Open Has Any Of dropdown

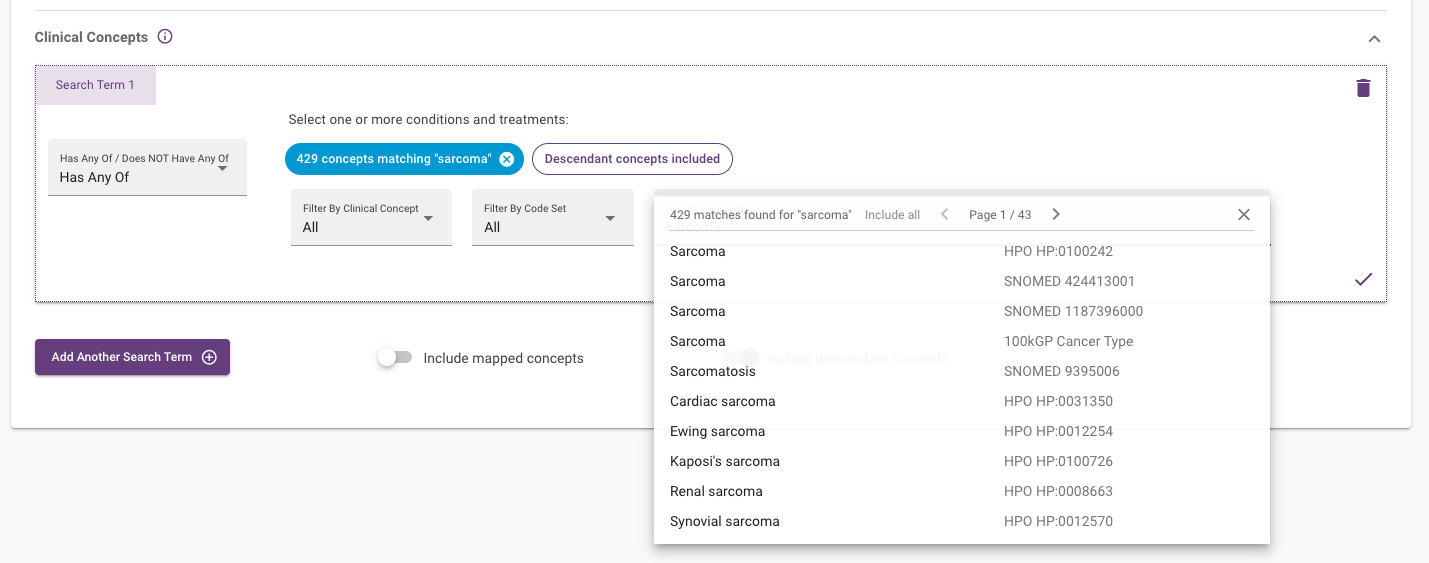pyautogui.click(x=147, y=168)
